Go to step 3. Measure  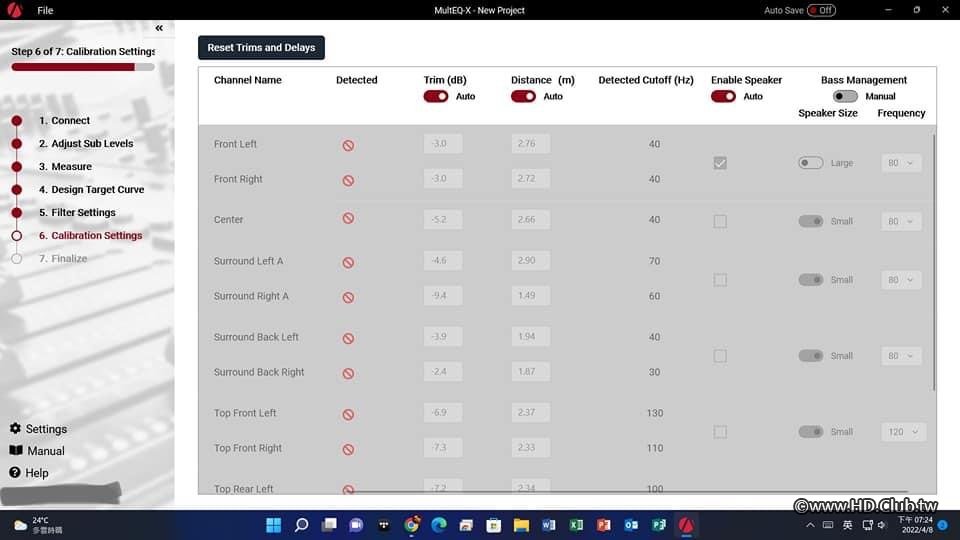click(x=66, y=167)
